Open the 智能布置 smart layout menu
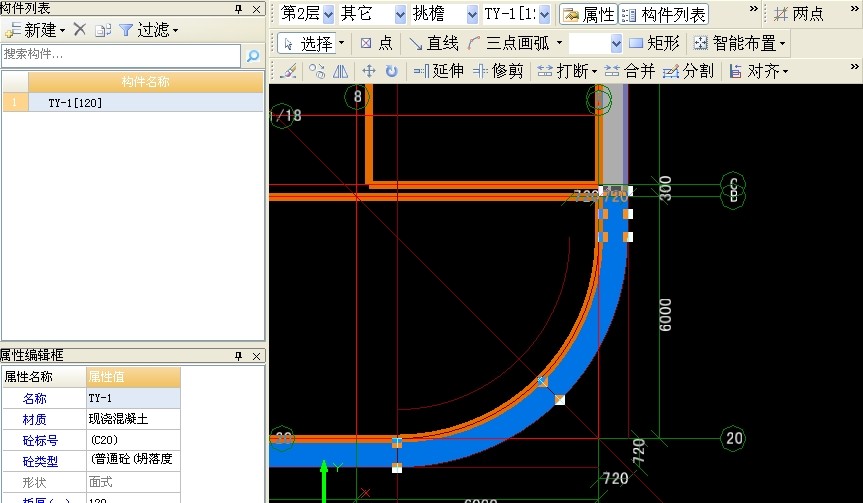Viewport: 863px width, 503px height. tap(740, 43)
